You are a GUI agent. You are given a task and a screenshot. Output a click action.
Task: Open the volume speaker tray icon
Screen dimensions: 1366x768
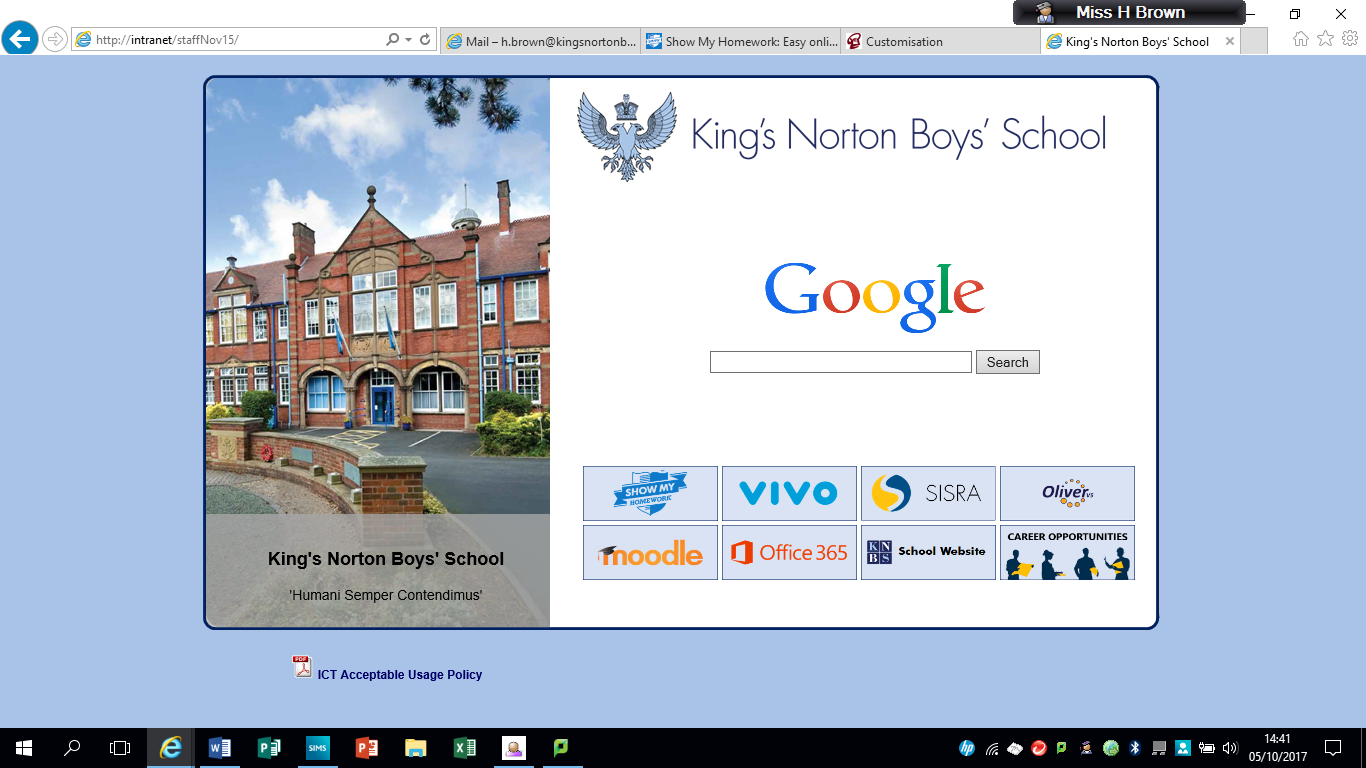pyautogui.click(x=1230, y=747)
